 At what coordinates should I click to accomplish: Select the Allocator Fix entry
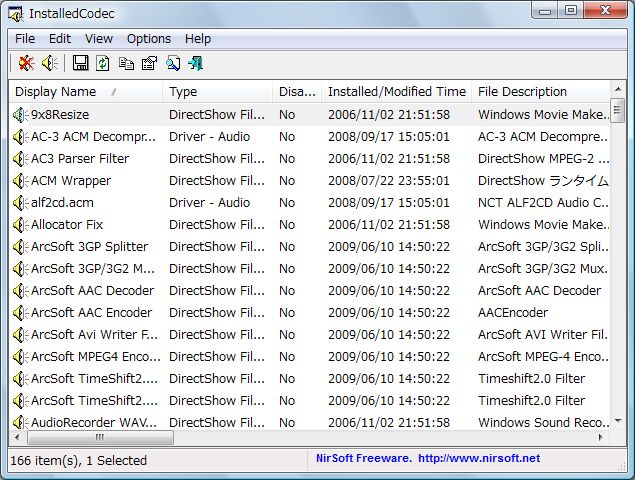(x=67, y=225)
